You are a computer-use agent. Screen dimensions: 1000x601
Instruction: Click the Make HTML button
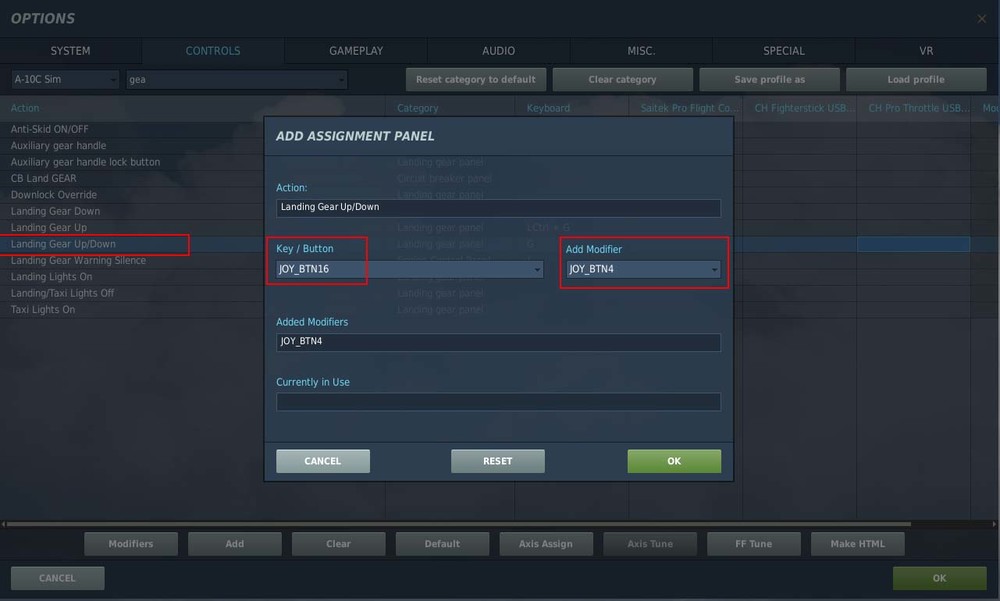click(x=858, y=544)
